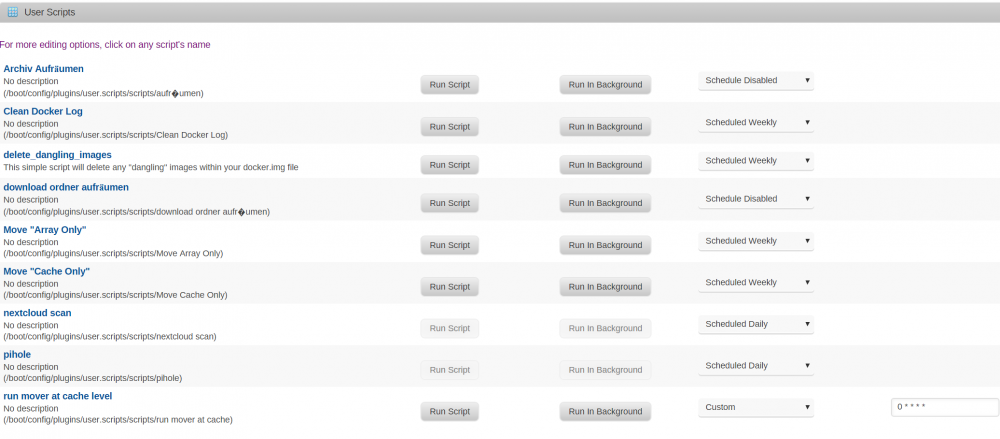Click the custom cron field showing 0 * * * *
Viewport: 1000px width, 439px height.
coord(945,407)
